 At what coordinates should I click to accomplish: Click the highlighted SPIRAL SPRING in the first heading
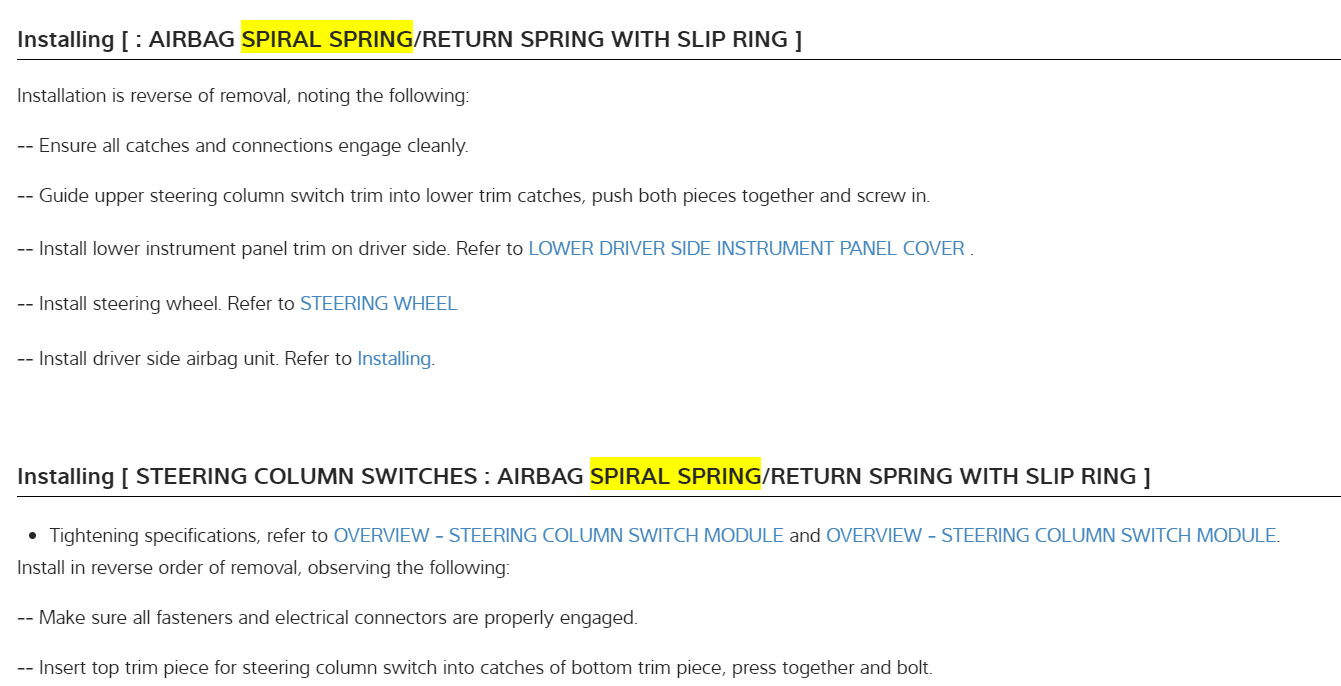coord(327,39)
